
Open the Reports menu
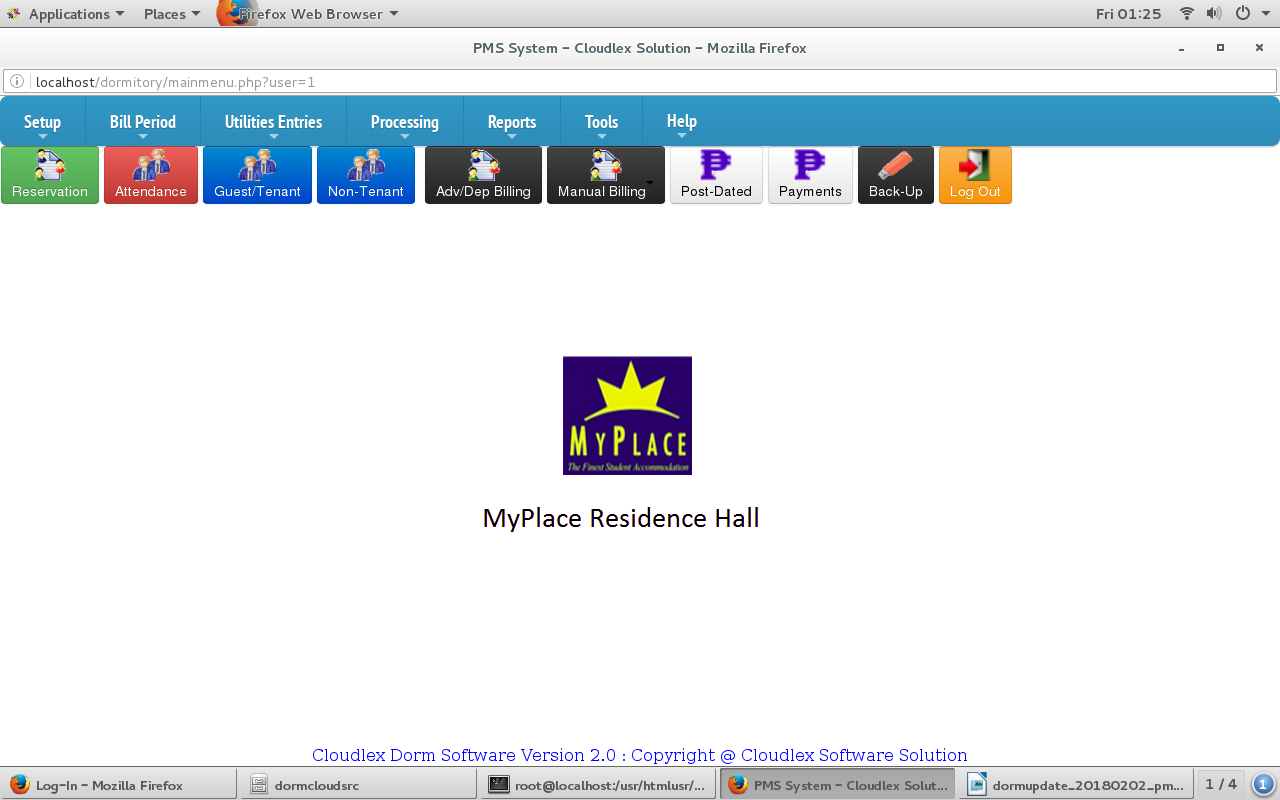512,122
